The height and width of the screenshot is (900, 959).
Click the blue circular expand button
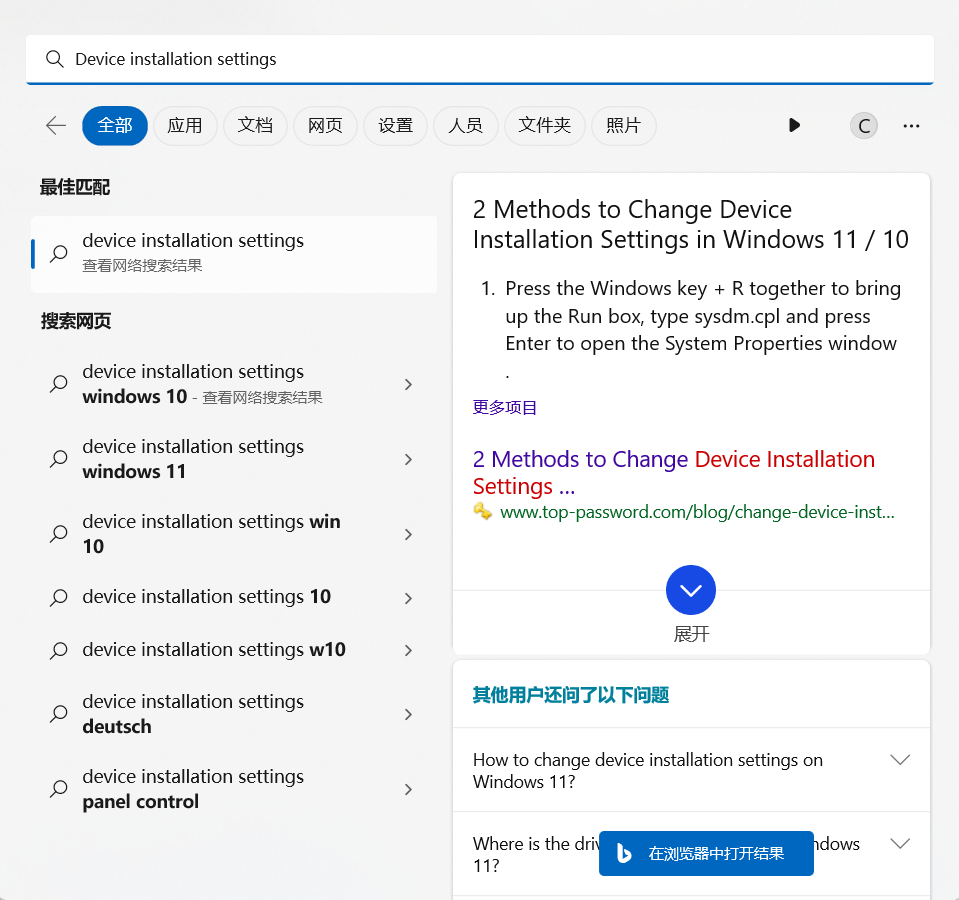(691, 590)
